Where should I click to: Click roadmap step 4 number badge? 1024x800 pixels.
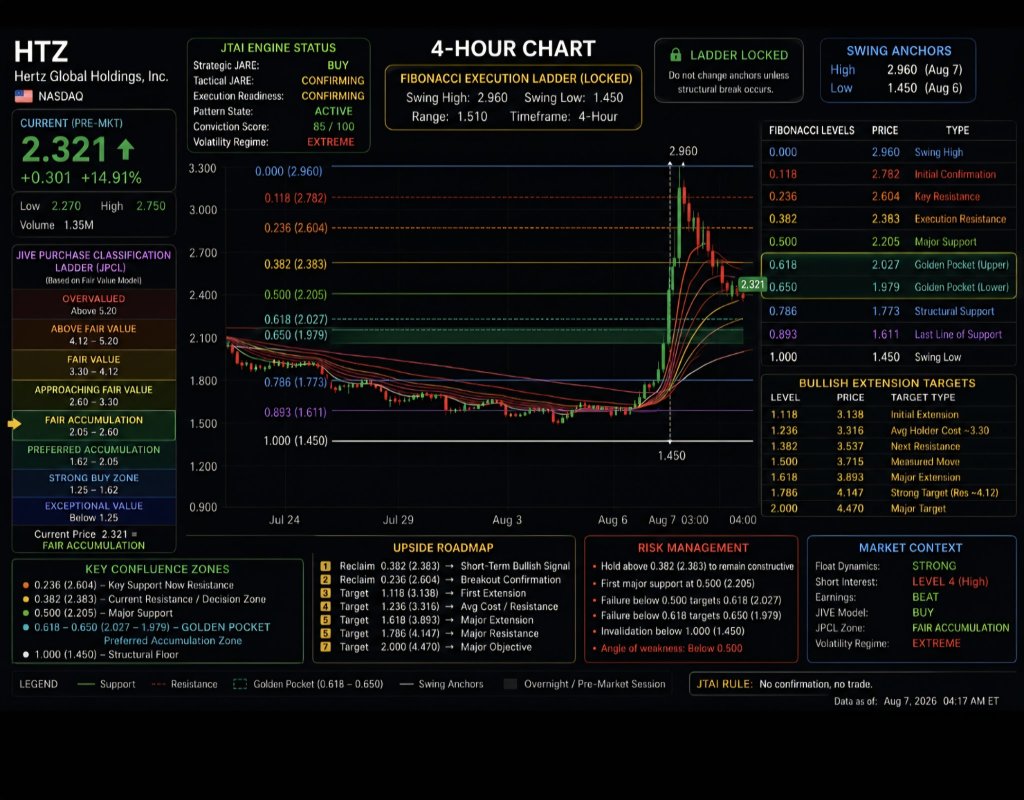pyautogui.click(x=326, y=607)
